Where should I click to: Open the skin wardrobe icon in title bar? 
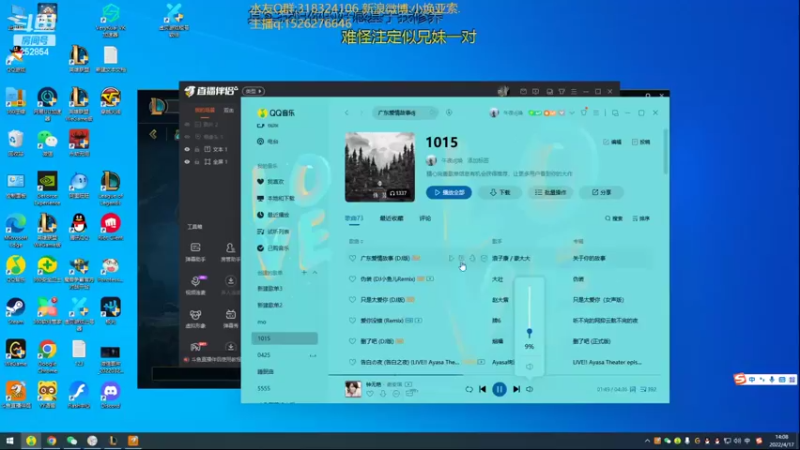[x=584, y=113]
